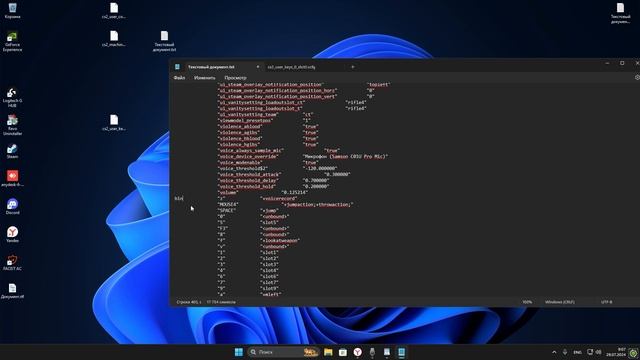
Task: Click the "slot1" binding value
Action: point(269,252)
